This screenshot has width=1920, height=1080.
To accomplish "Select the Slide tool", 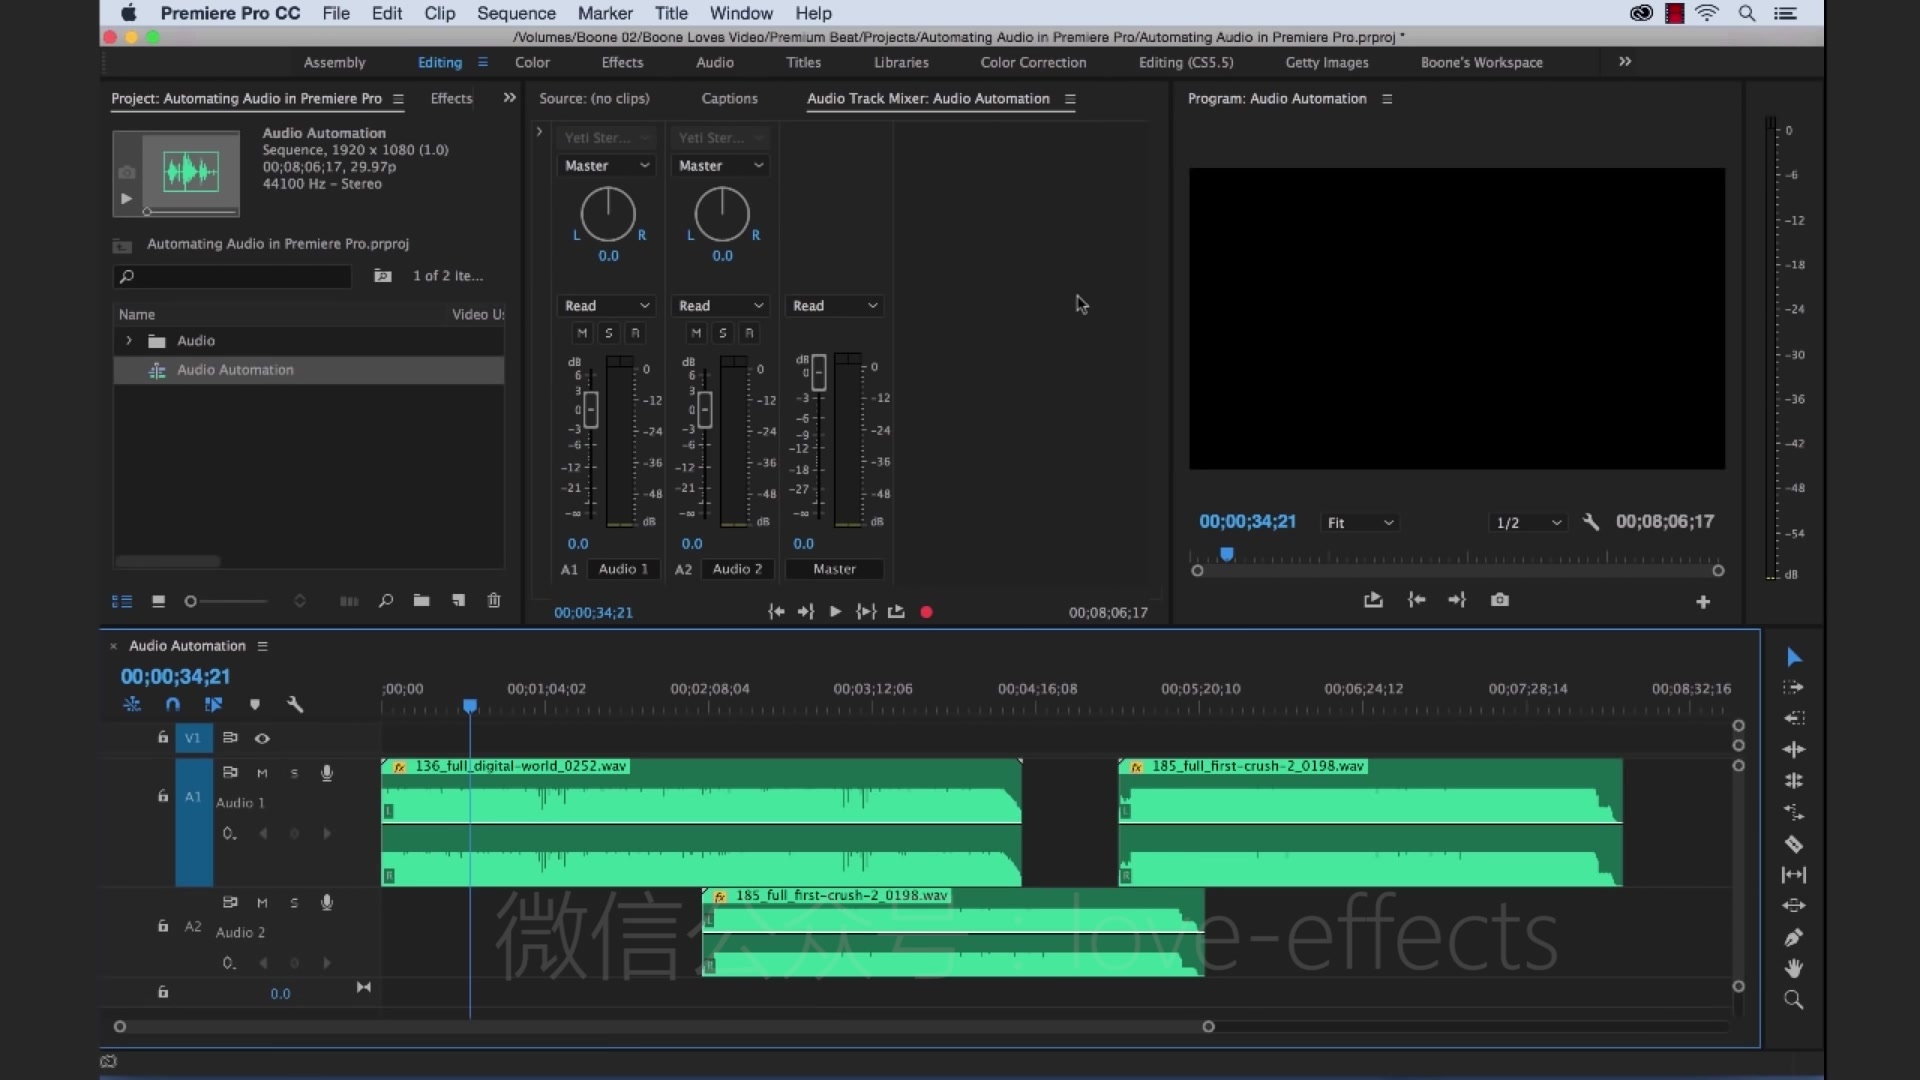I will point(1794,906).
